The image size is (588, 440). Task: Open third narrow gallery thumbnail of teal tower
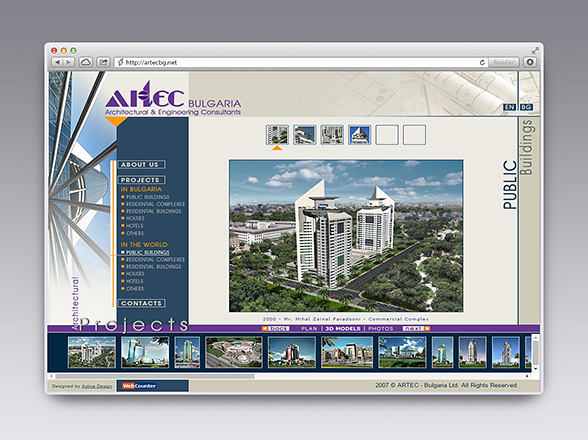point(187,352)
